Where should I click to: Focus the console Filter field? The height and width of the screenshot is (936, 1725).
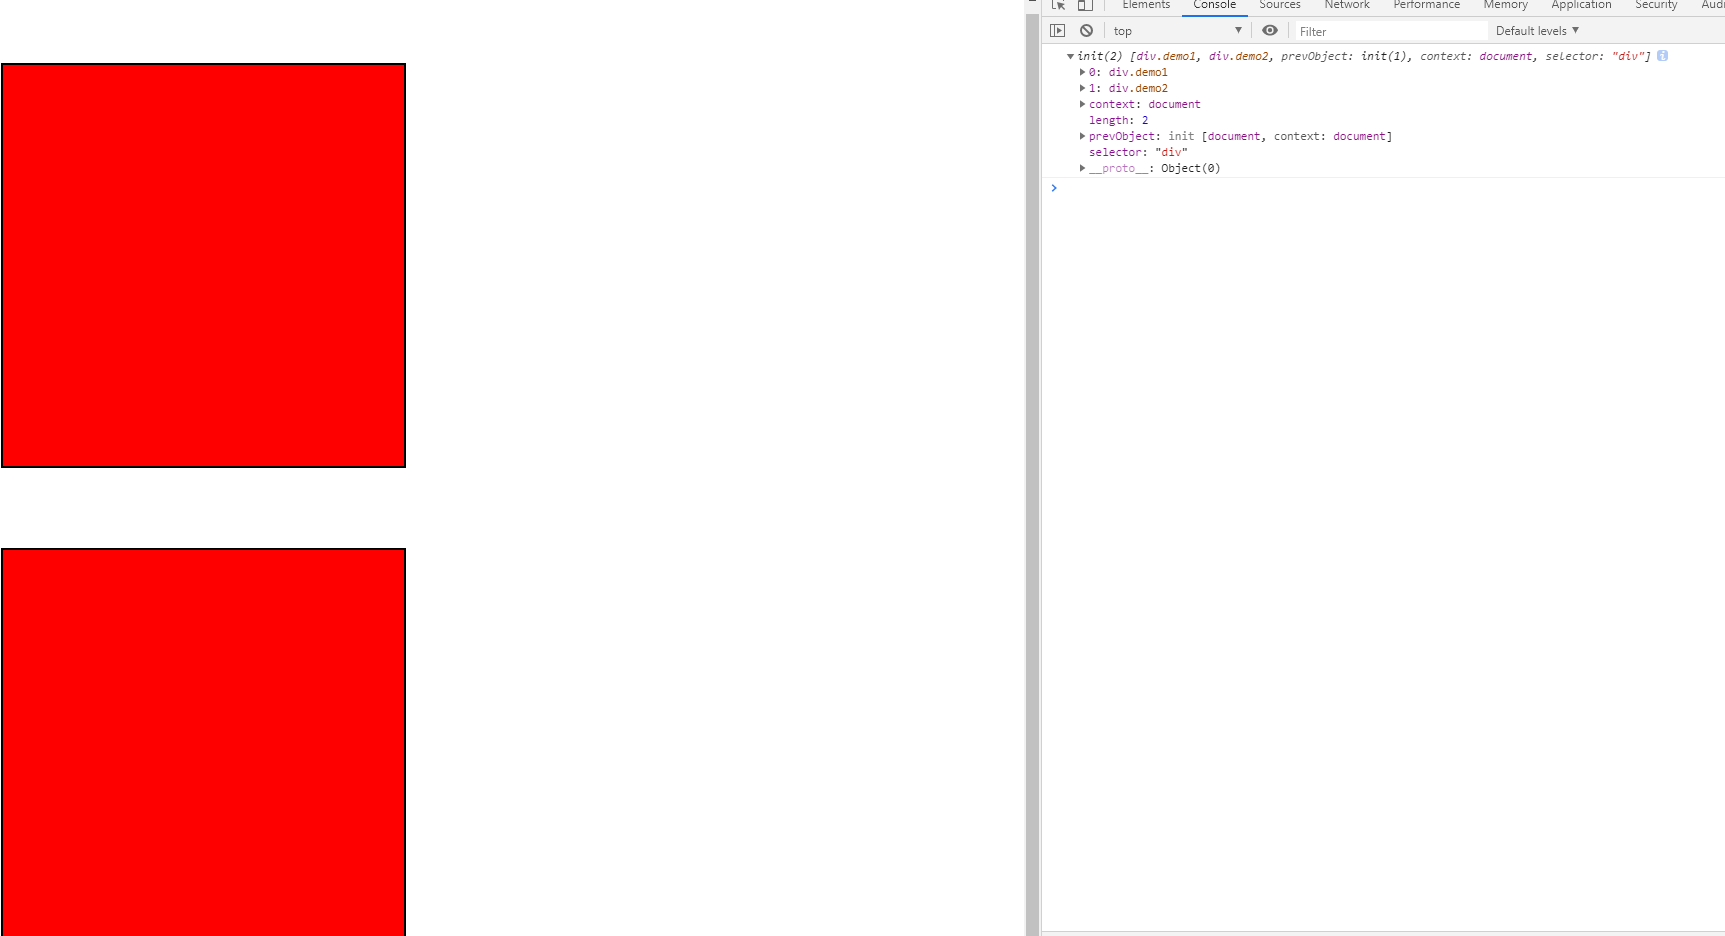(1391, 31)
